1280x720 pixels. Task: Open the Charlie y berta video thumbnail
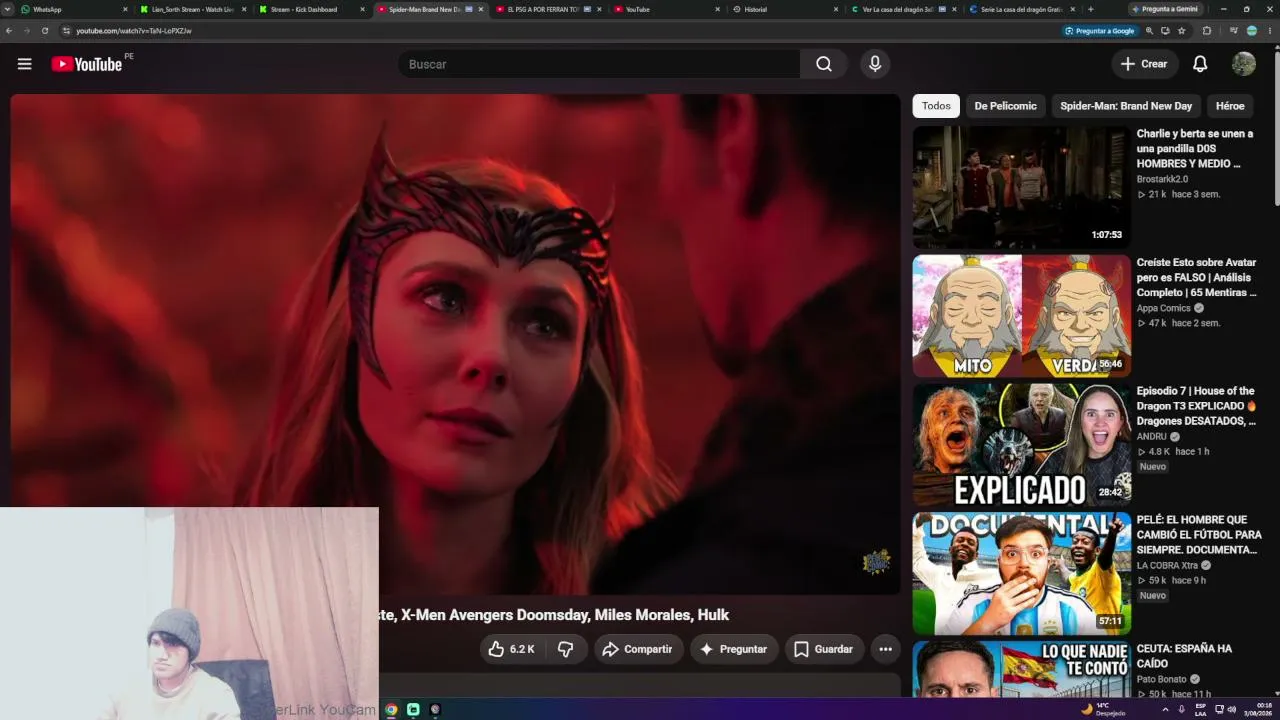(x=1021, y=187)
